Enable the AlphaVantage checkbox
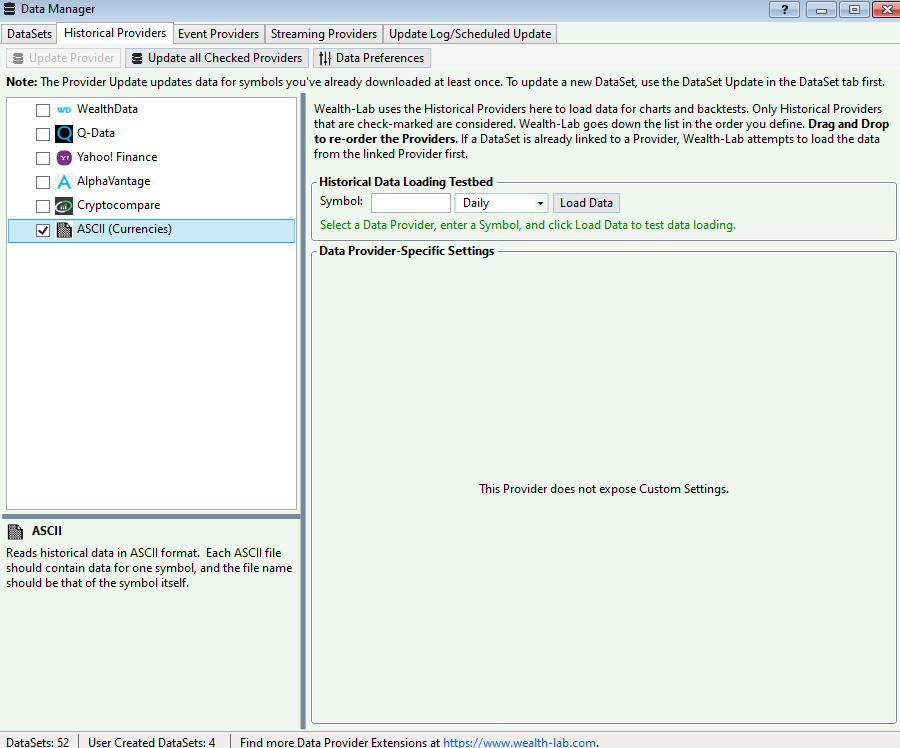Image resolution: width=900 pixels, height=748 pixels. point(43,182)
